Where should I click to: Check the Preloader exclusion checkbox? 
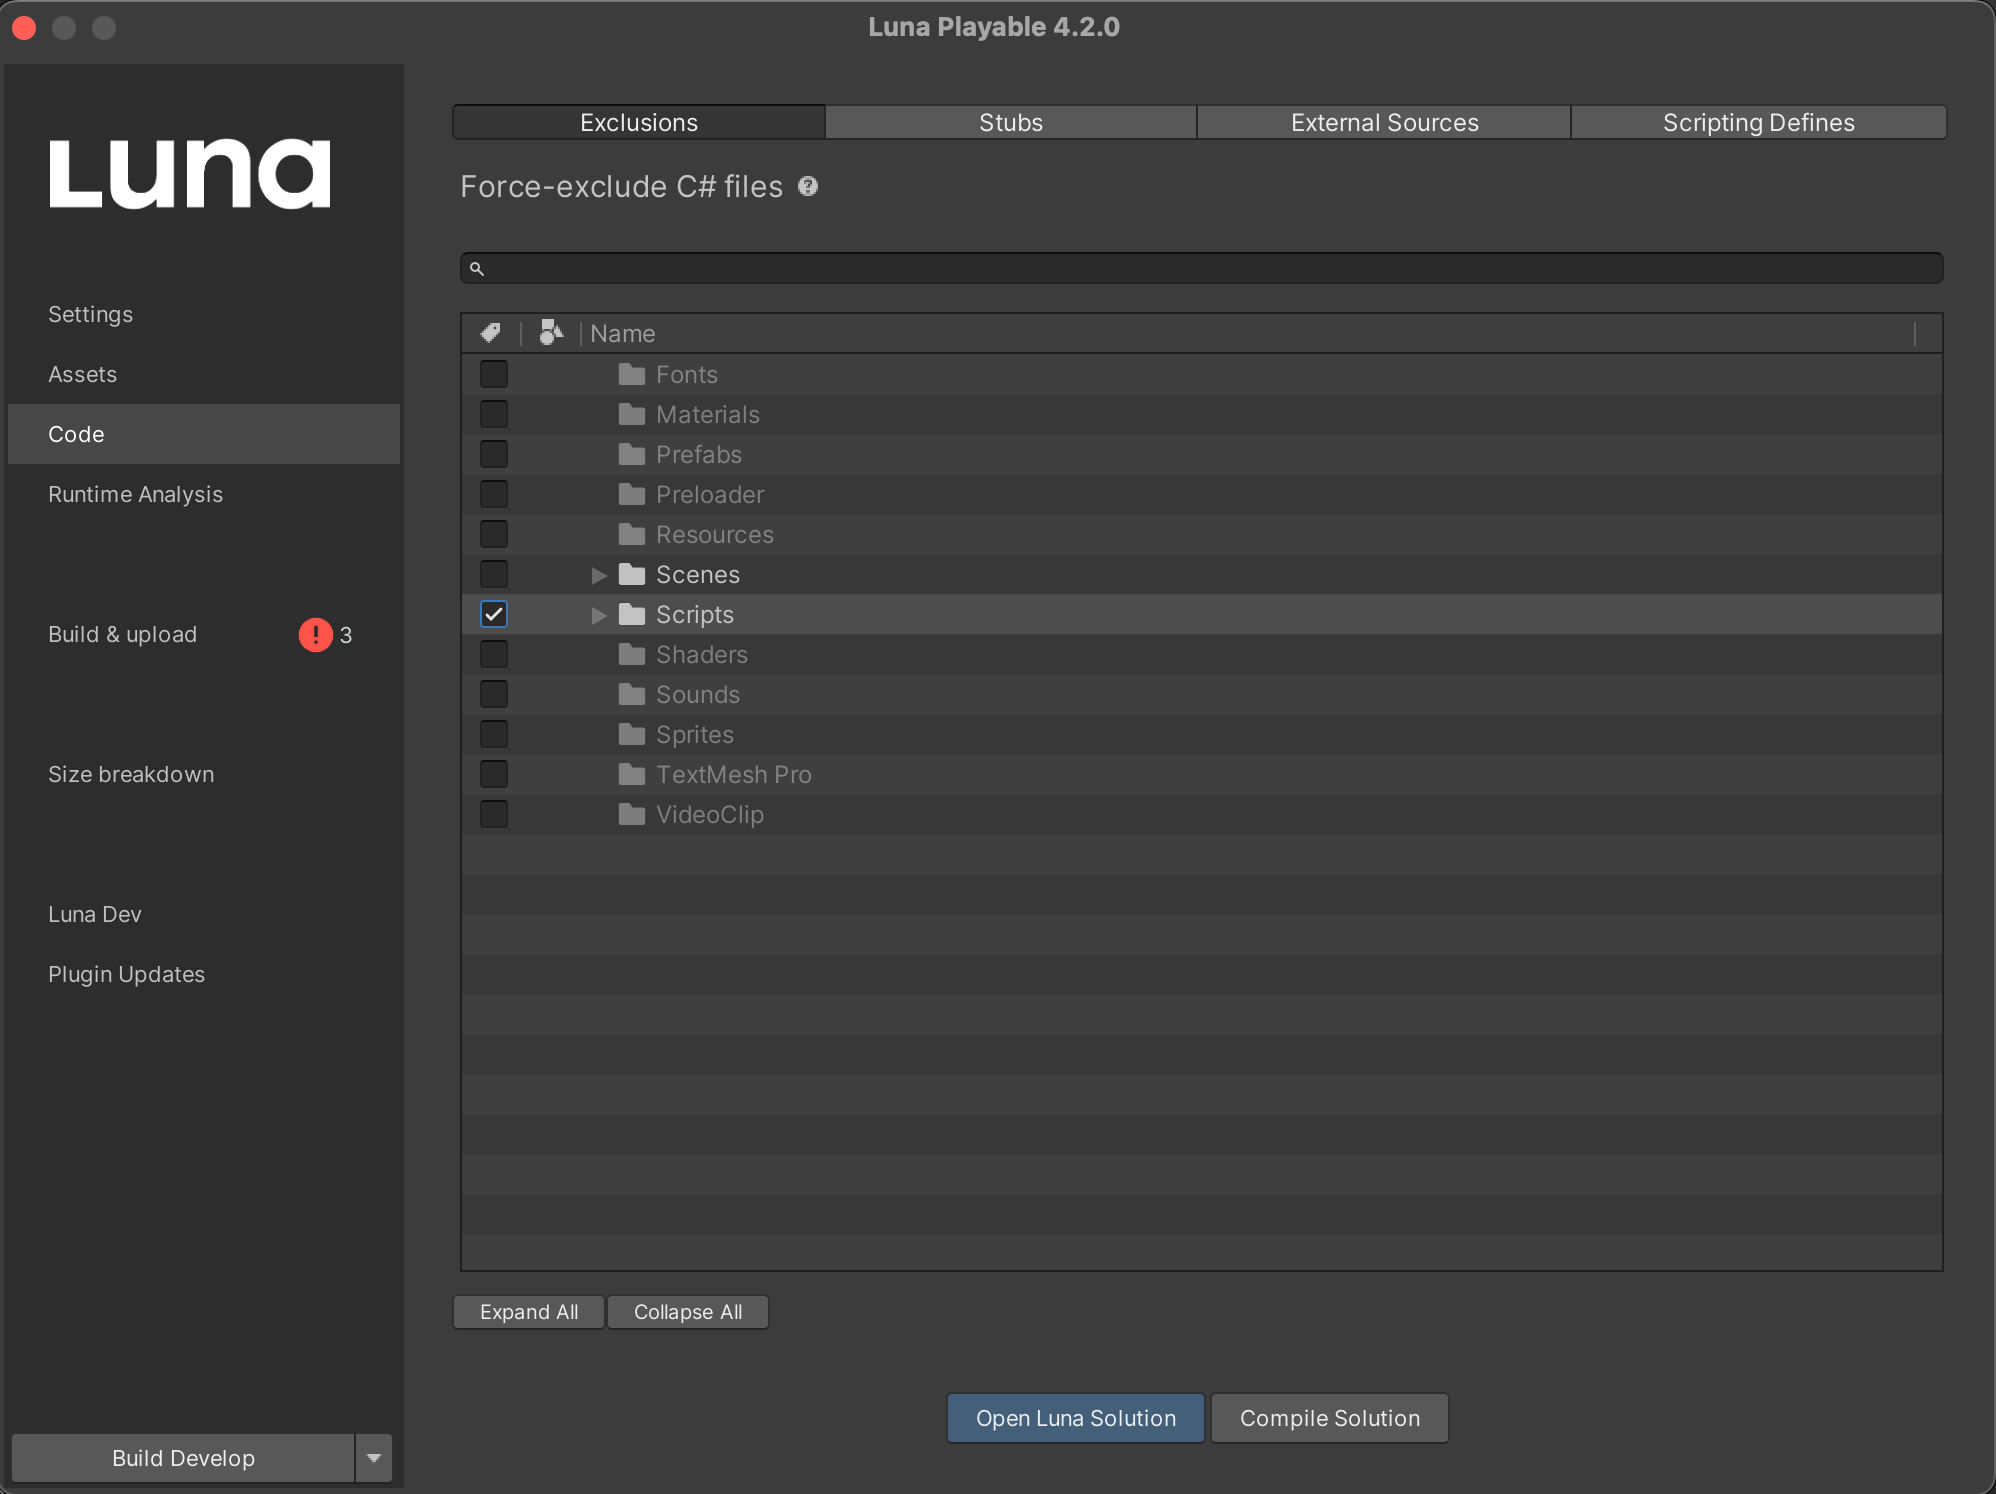494,494
